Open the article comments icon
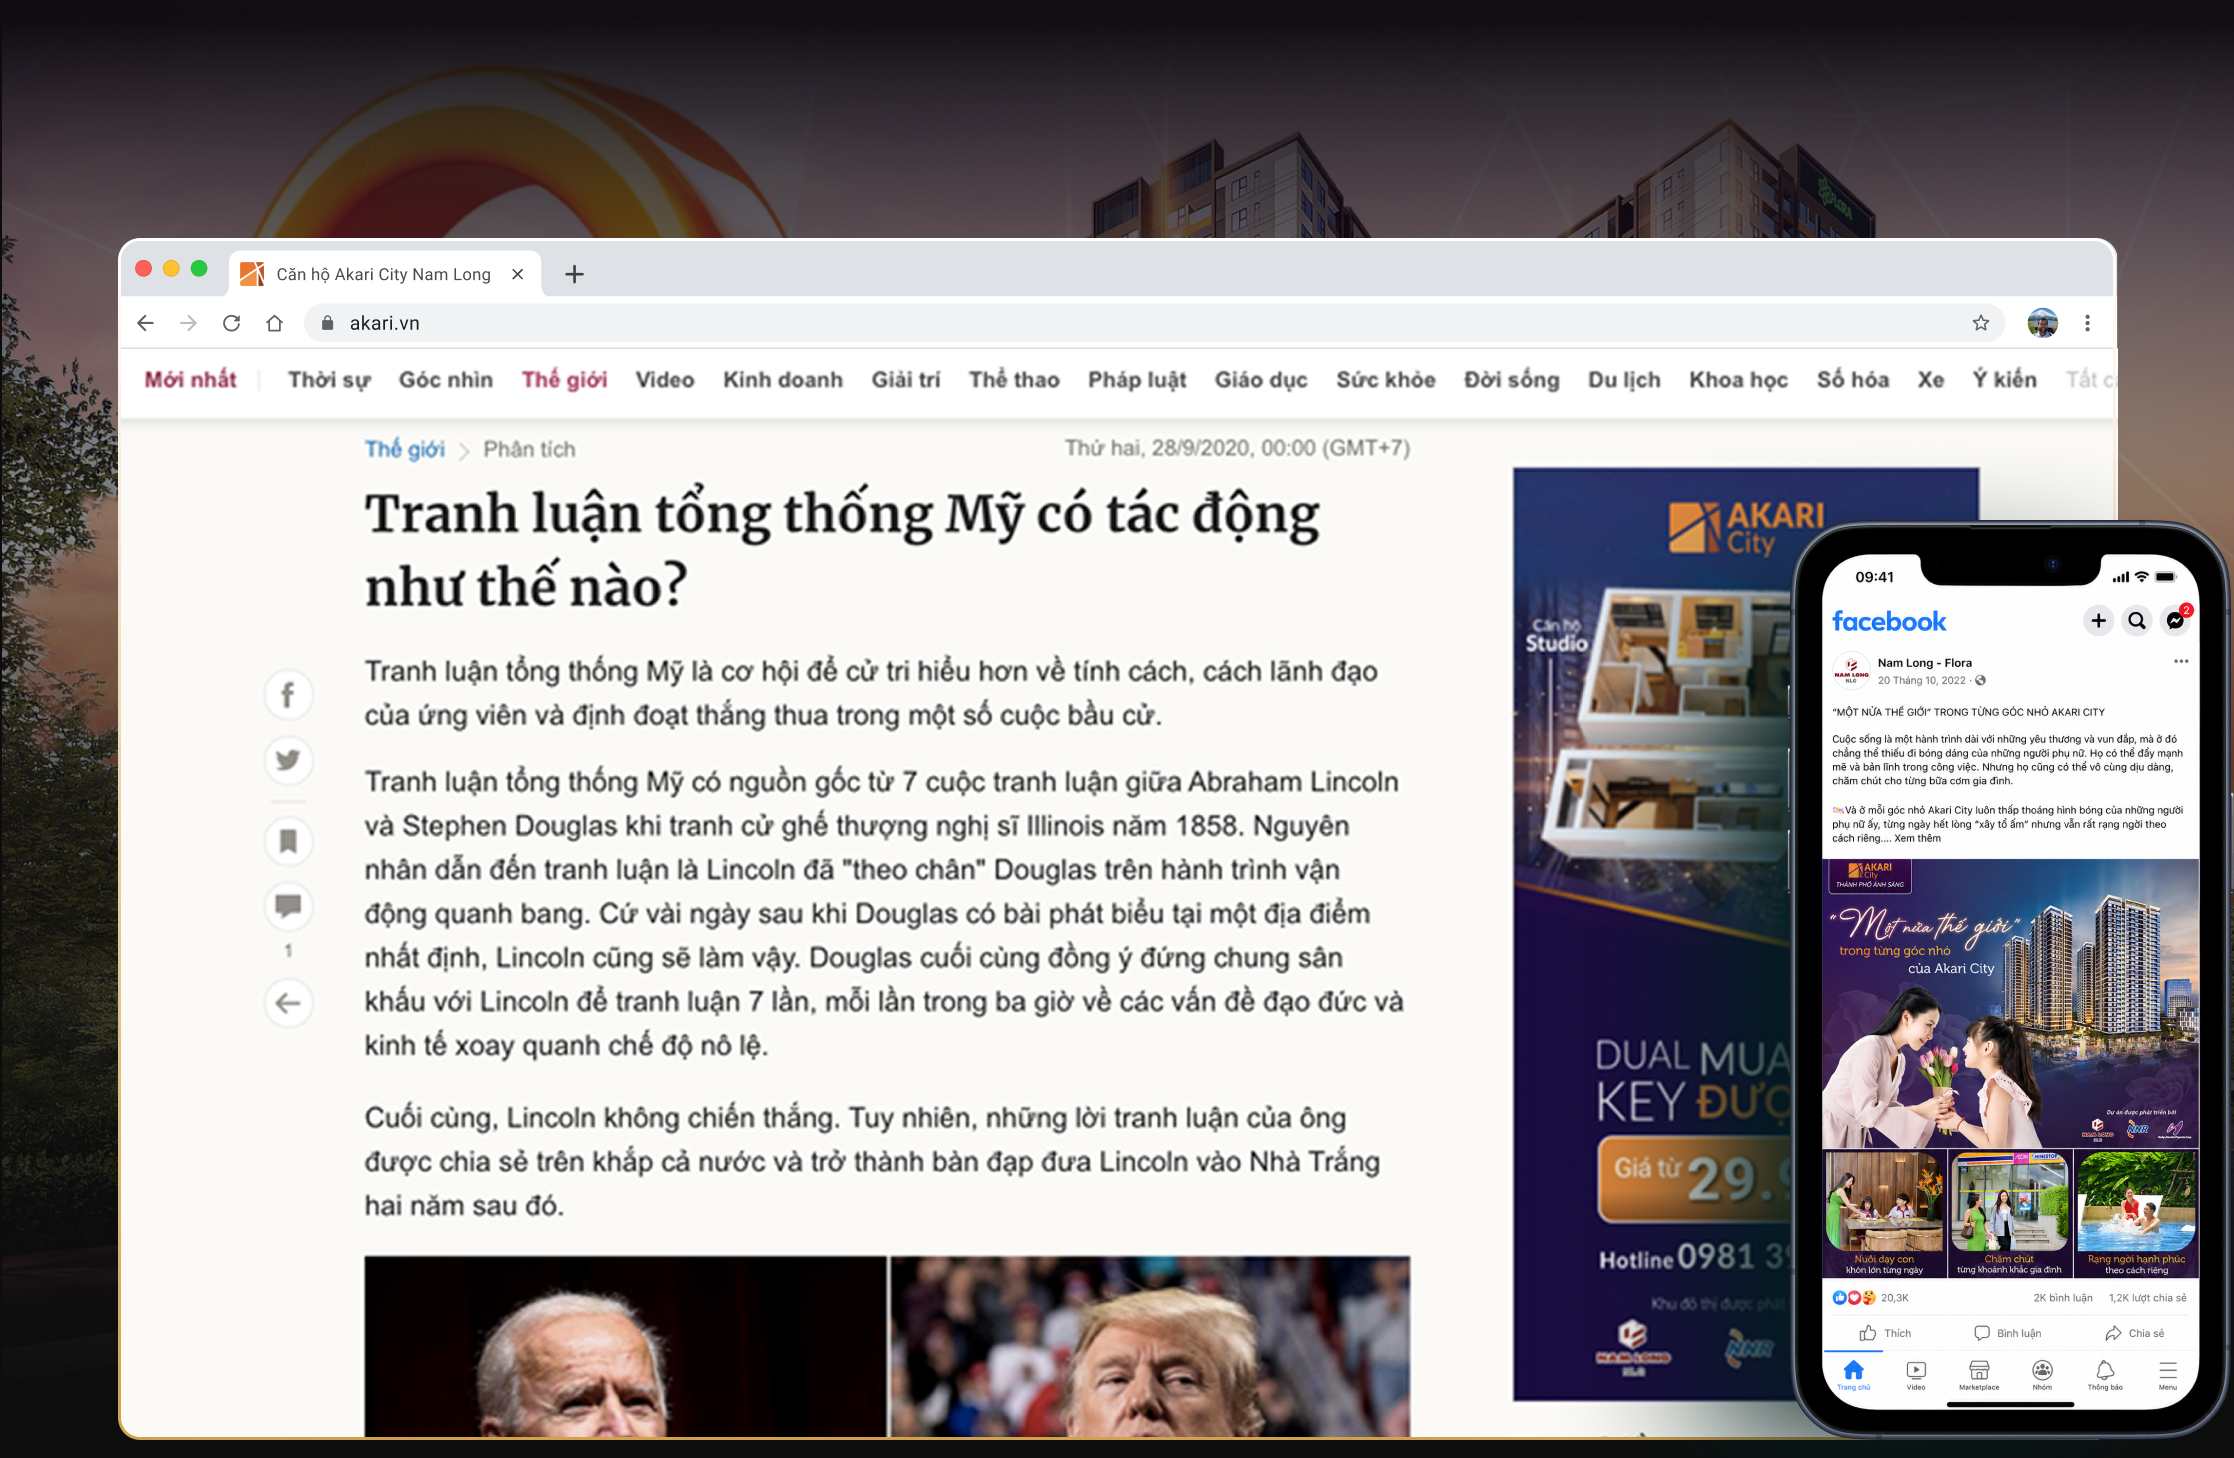Image resolution: width=2234 pixels, height=1458 pixels. click(288, 906)
